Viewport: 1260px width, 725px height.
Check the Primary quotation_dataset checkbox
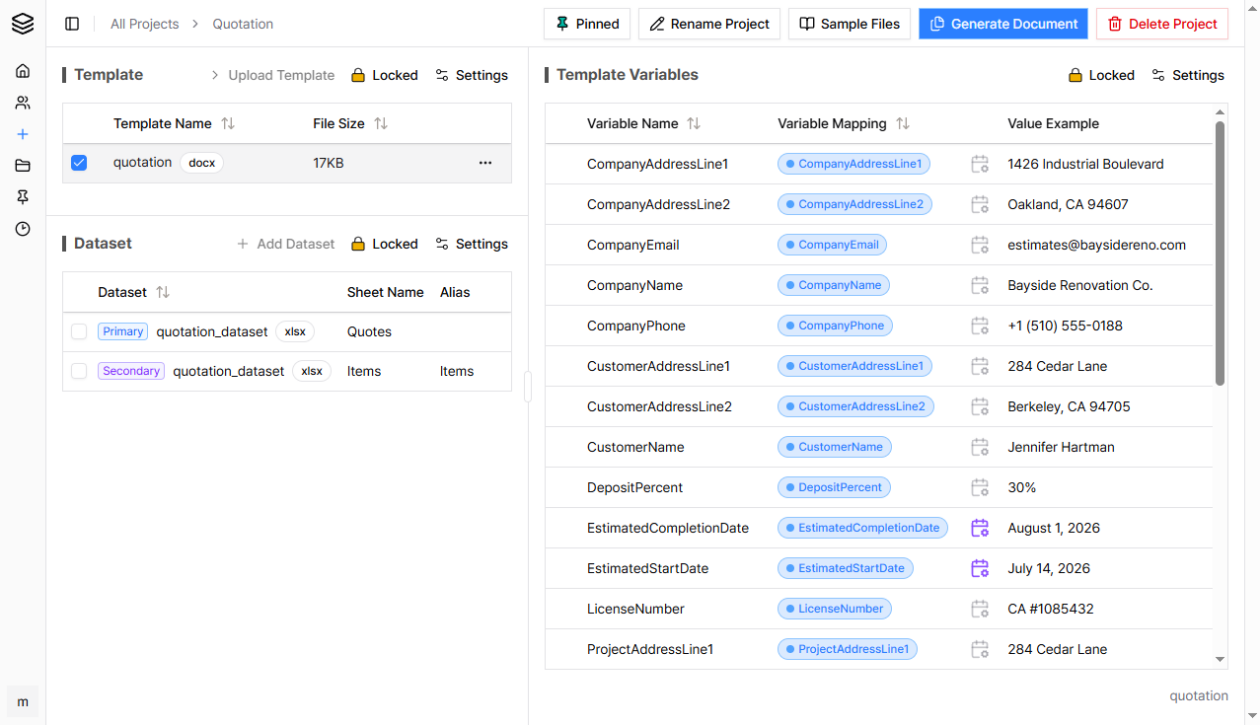pyautogui.click(x=79, y=332)
